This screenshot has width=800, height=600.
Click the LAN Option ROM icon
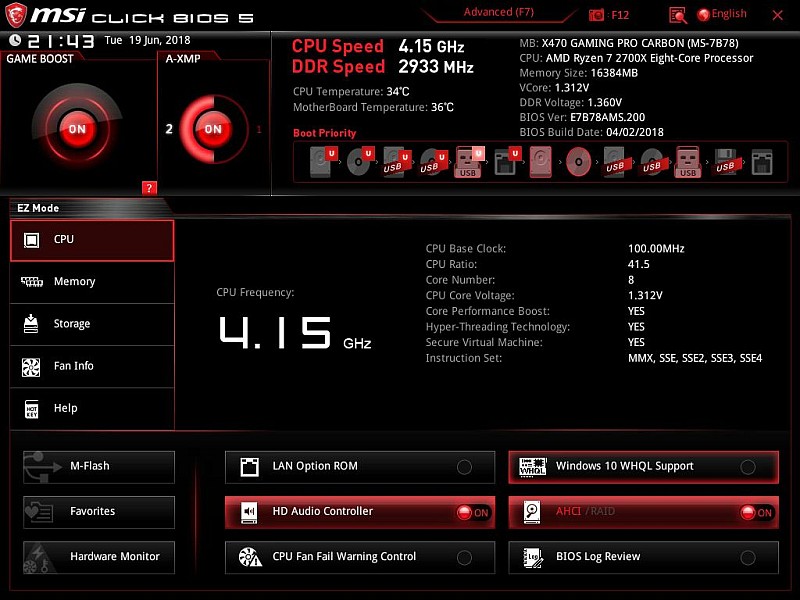click(249, 466)
